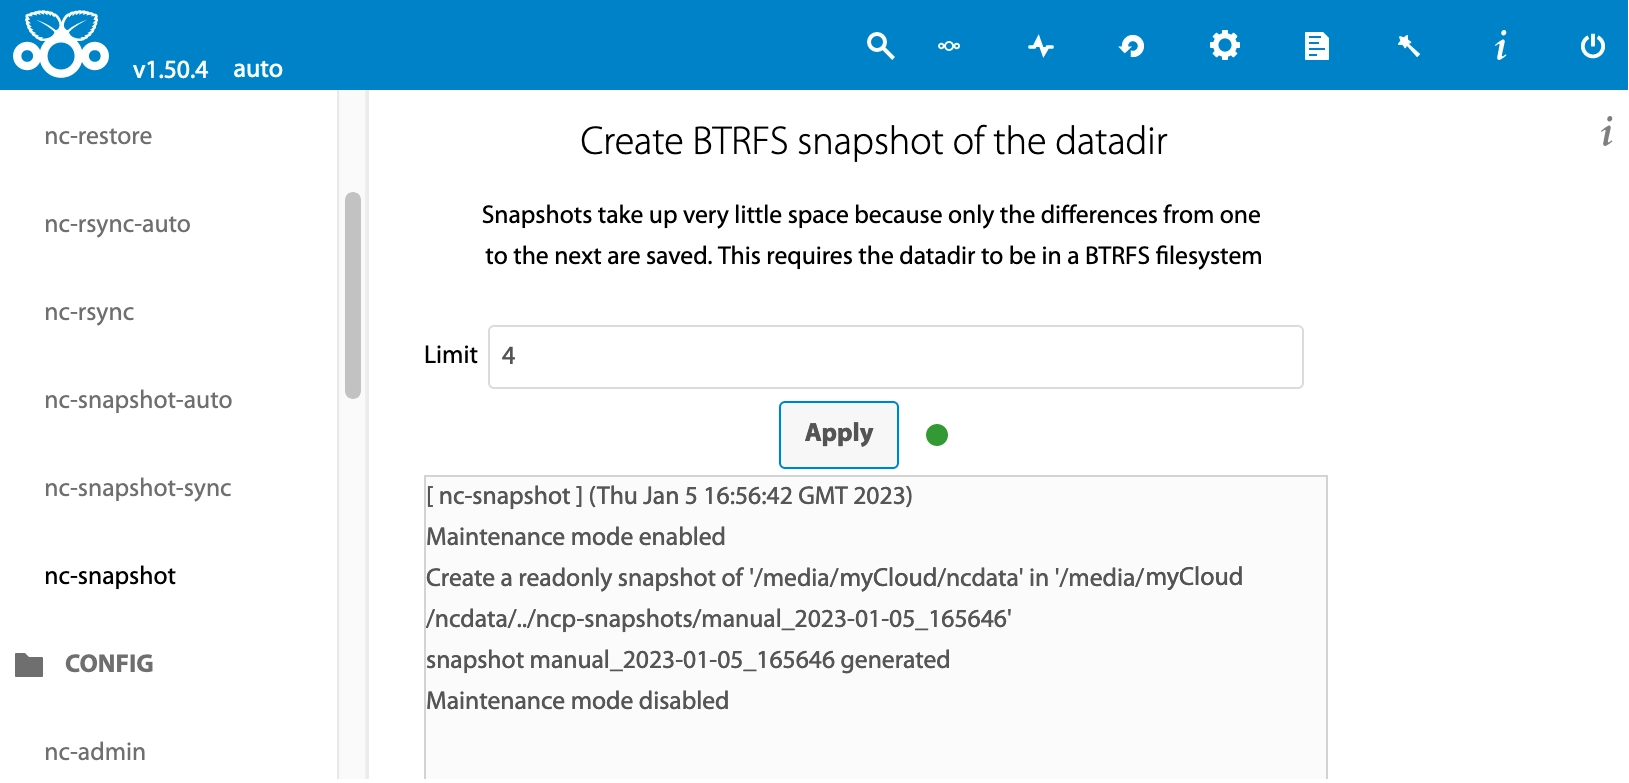Screen dimensions: 1629x783
Task: Click the sidebar scrollbar handle
Action: pos(352,295)
